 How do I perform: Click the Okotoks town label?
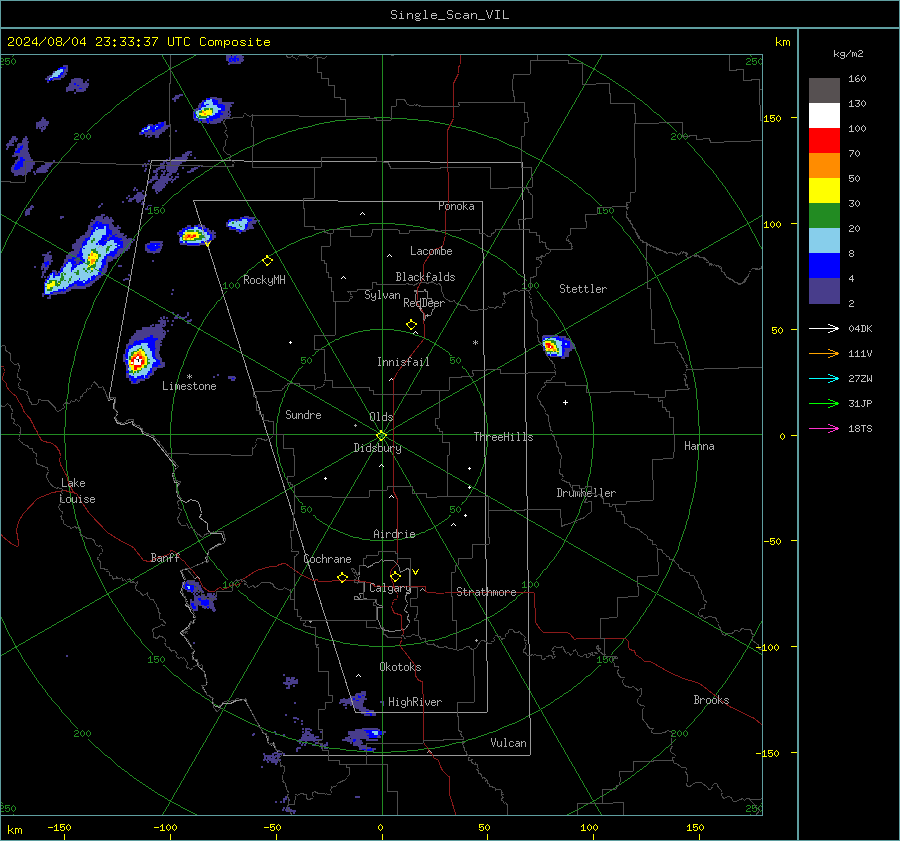click(x=400, y=667)
